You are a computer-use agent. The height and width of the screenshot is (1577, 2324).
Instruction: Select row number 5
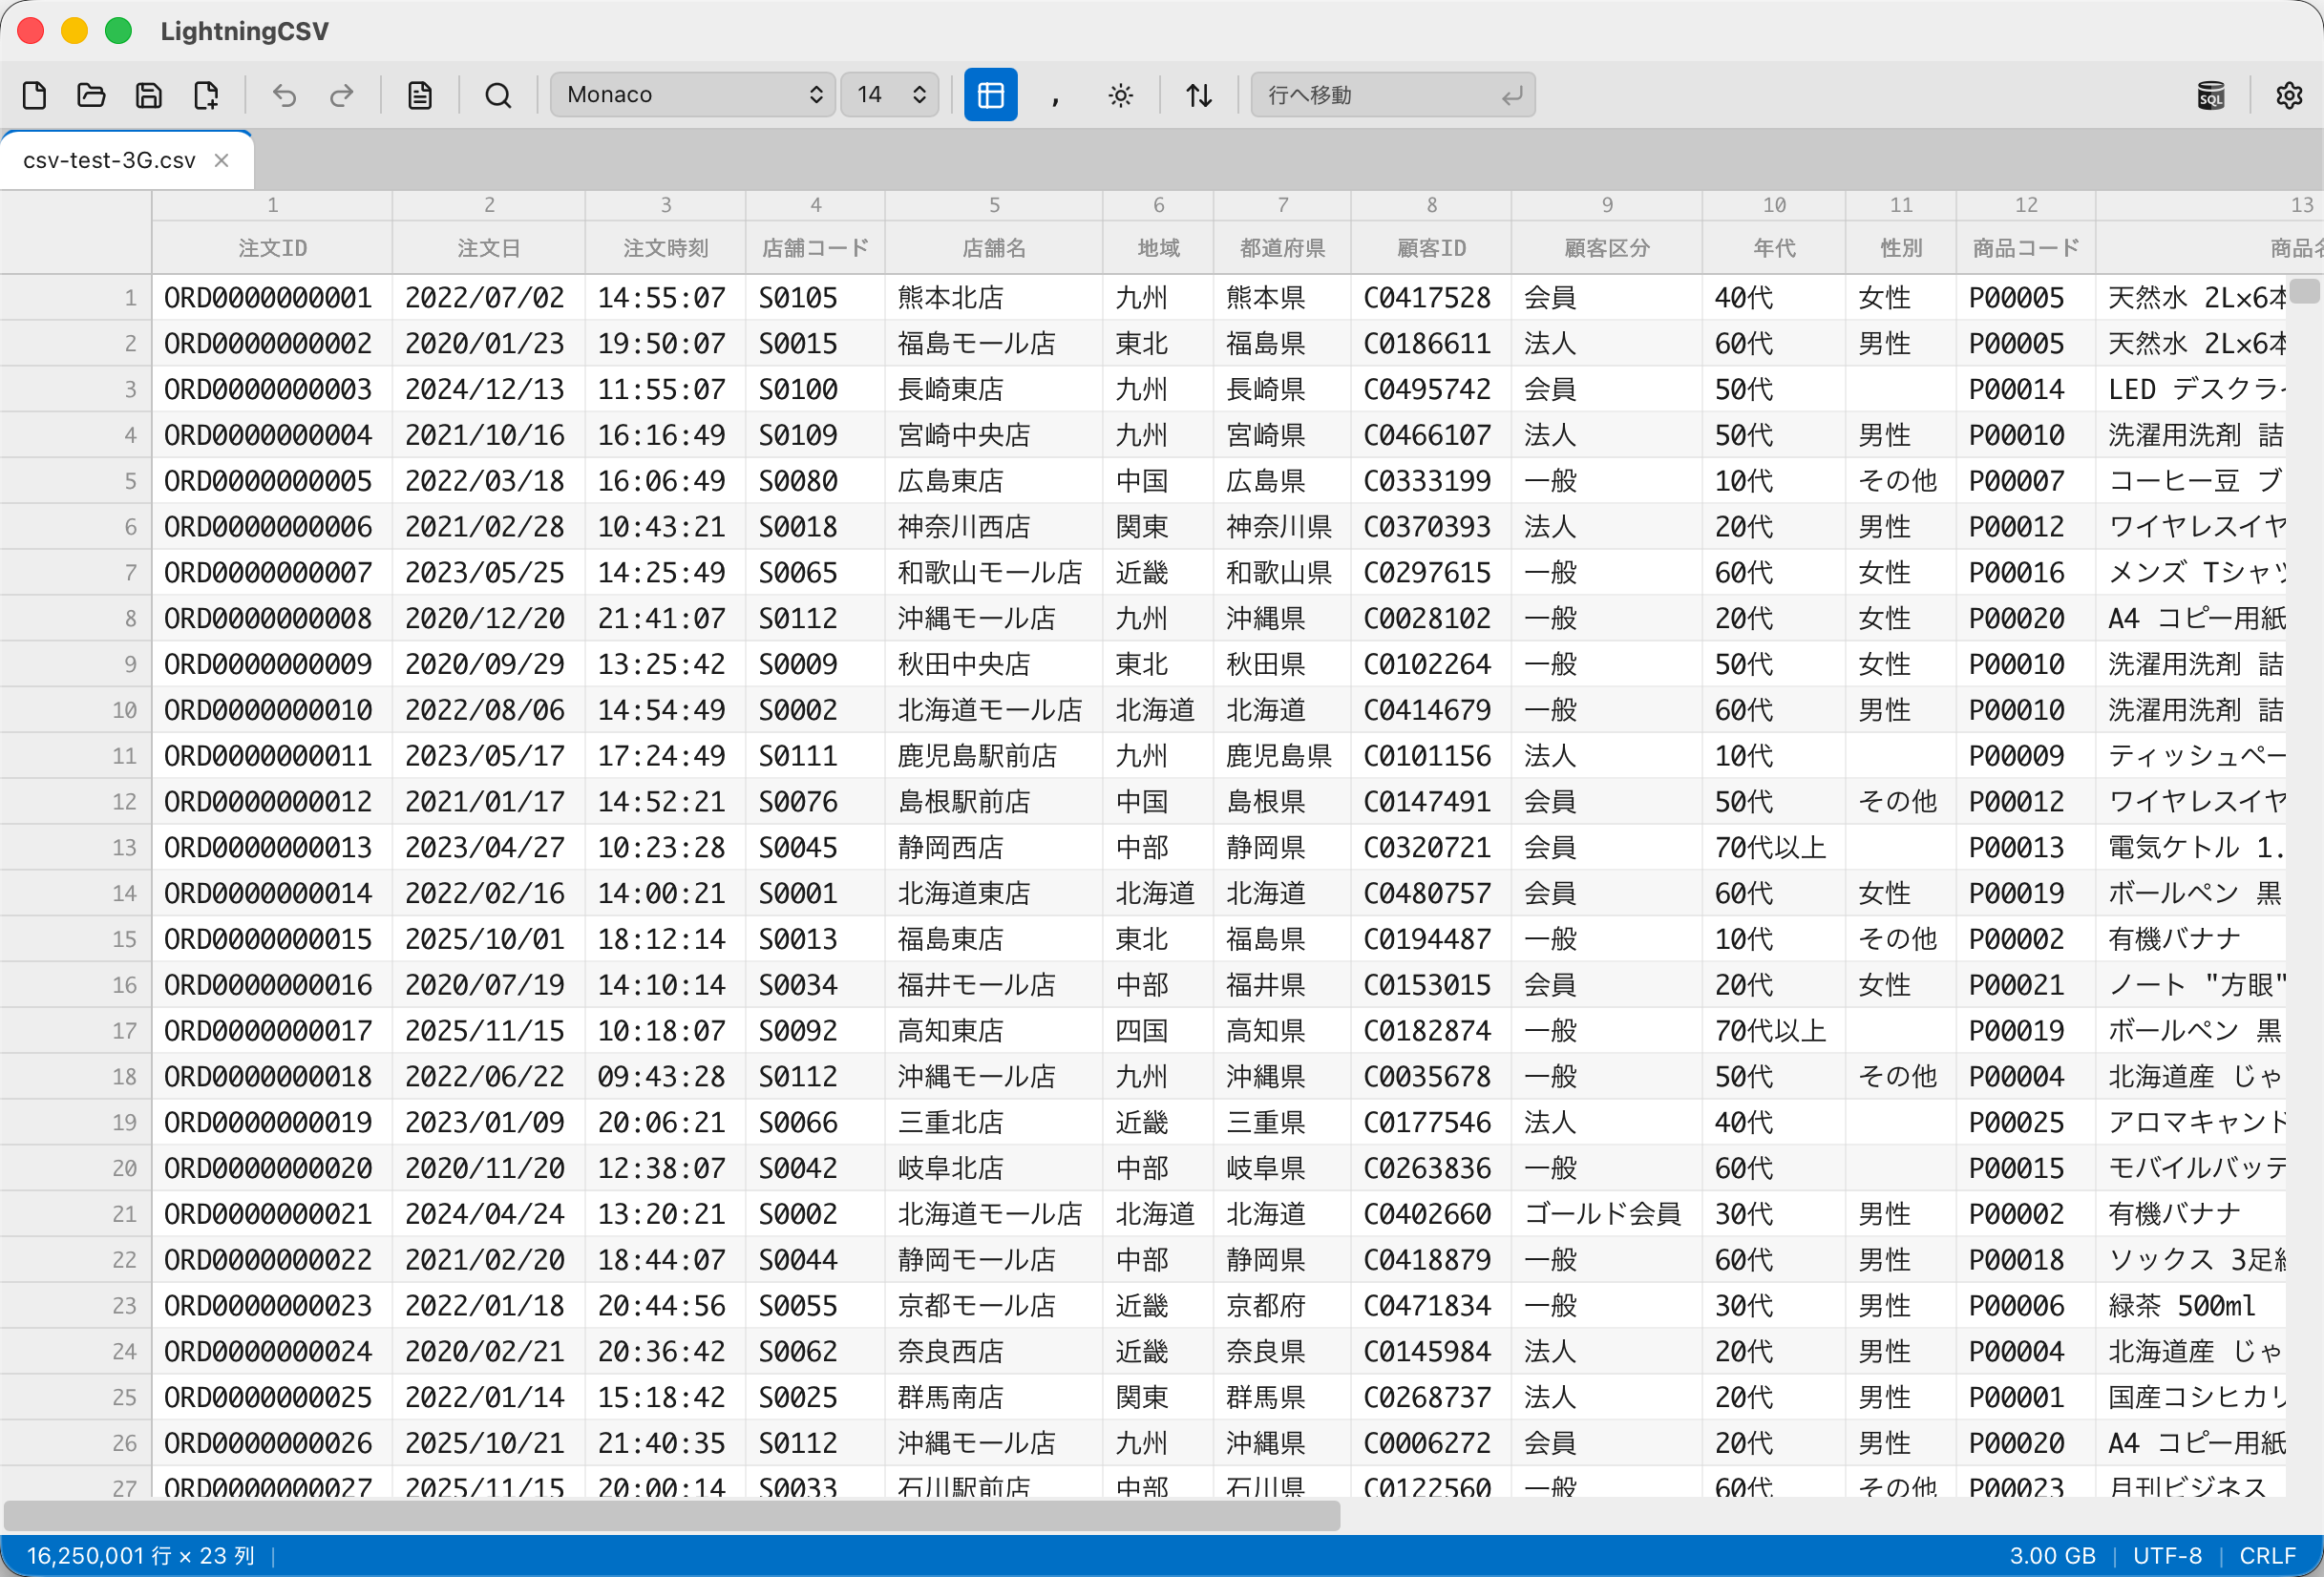tap(76, 481)
